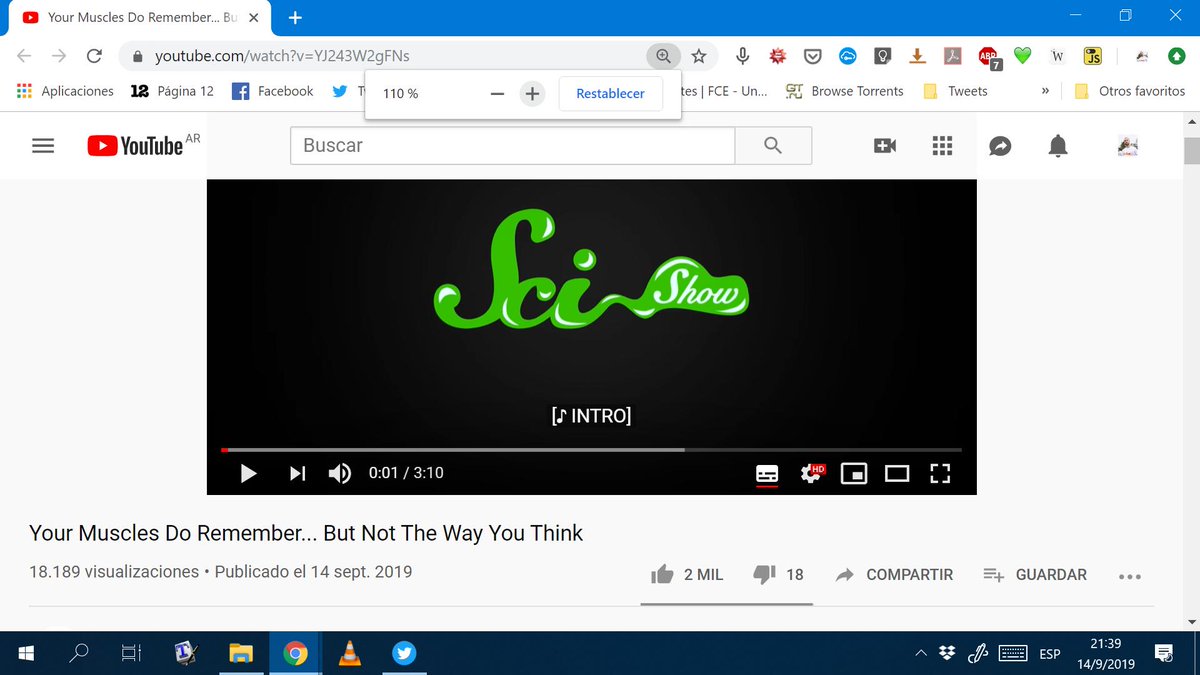Viewport: 1200px width, 675px height.
Task: Open the PDF Acrobat extension icon
Action: coord(954,56)
